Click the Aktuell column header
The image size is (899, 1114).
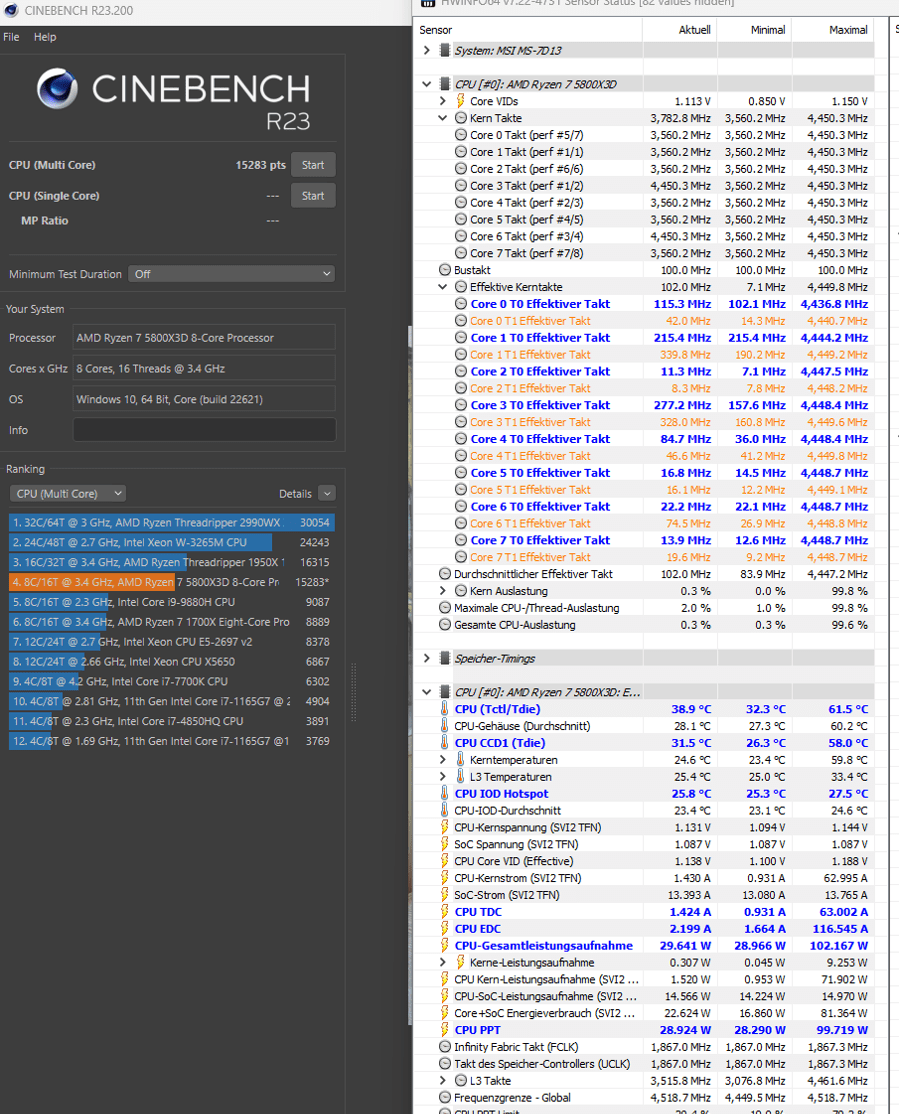pos(680,30)
